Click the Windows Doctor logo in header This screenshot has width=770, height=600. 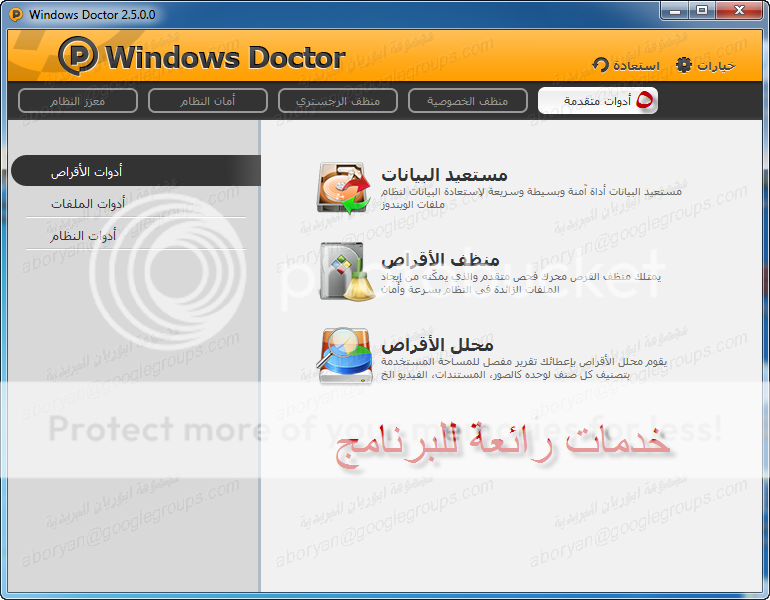(x=78, y=56)
